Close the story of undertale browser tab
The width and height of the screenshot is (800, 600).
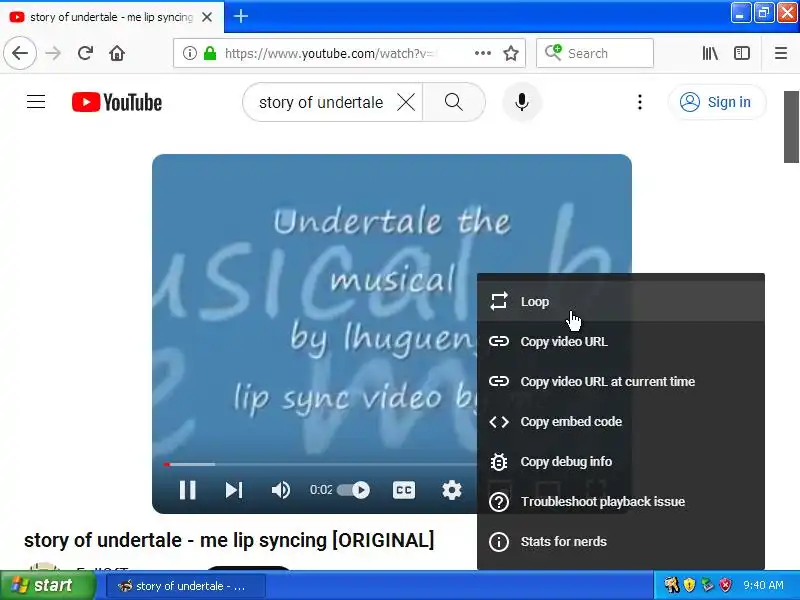[207, 17]
